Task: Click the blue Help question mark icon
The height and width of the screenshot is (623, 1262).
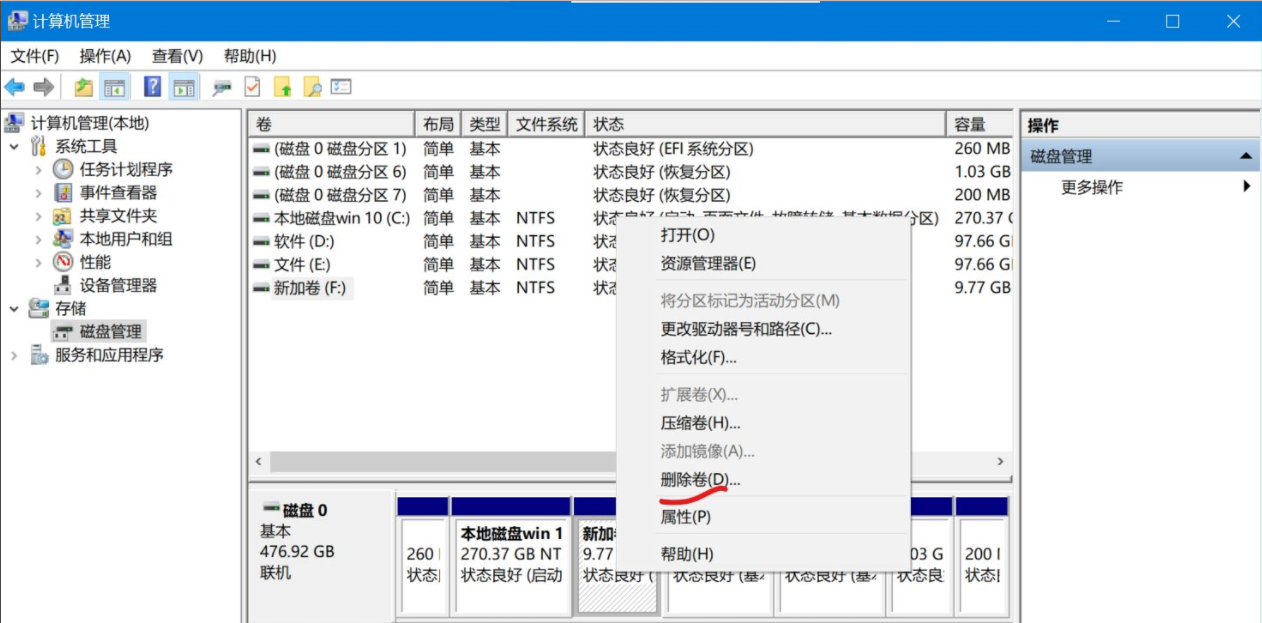Action: point(152,87)
